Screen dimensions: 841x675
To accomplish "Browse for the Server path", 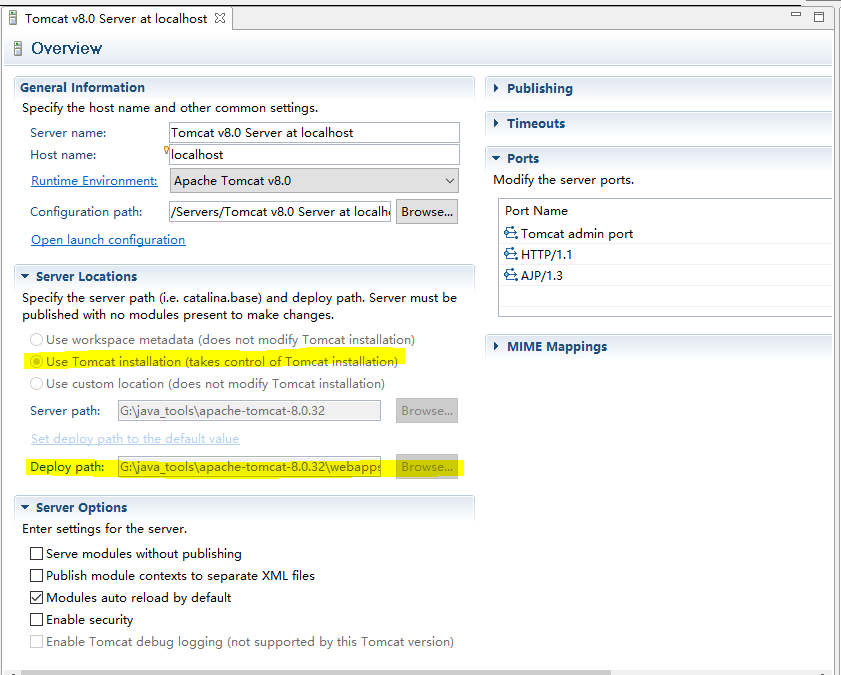I will click(427, 411).
